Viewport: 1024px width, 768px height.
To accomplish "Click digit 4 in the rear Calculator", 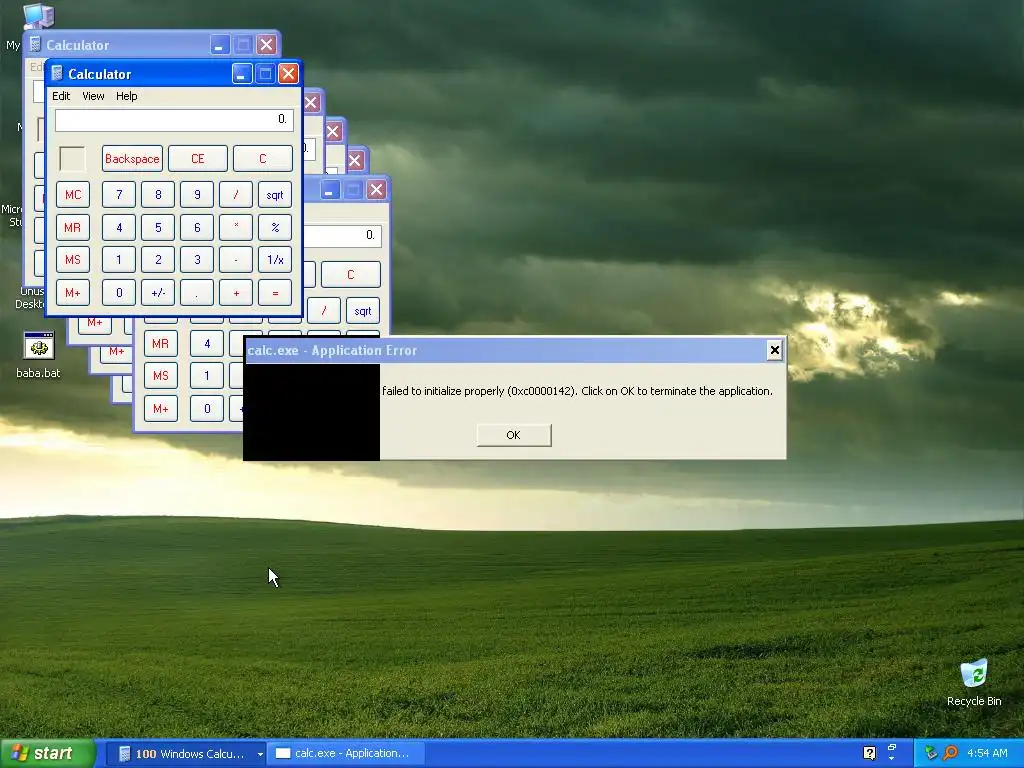I will coord(207,344).
